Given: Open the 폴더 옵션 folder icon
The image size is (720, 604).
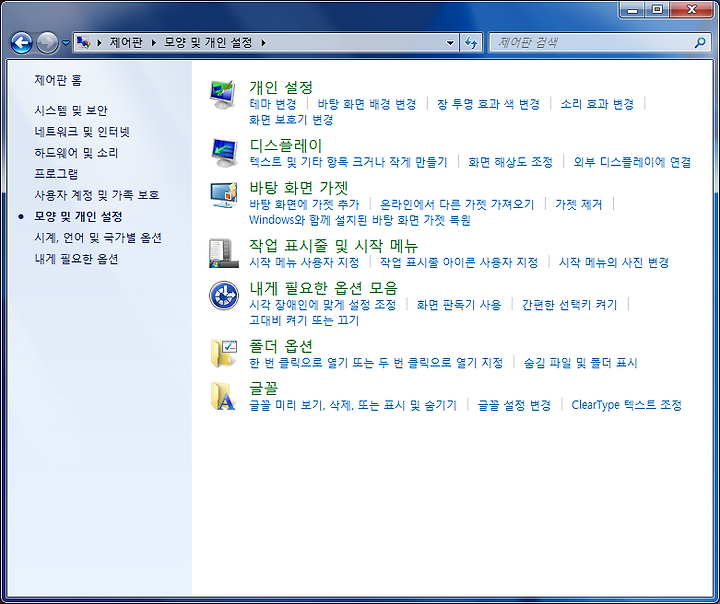Looking at the screenshot, I should tap(224, 353).
